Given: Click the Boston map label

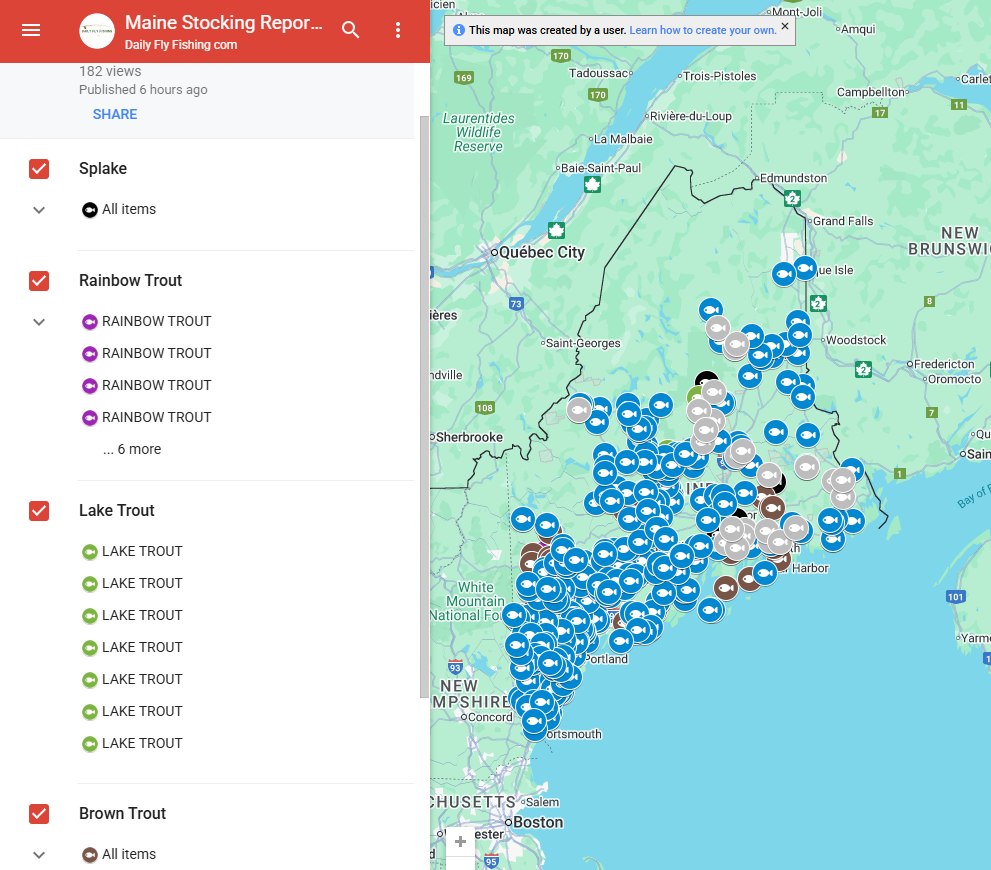Looking at the screenshot, I should pos(538,823).
